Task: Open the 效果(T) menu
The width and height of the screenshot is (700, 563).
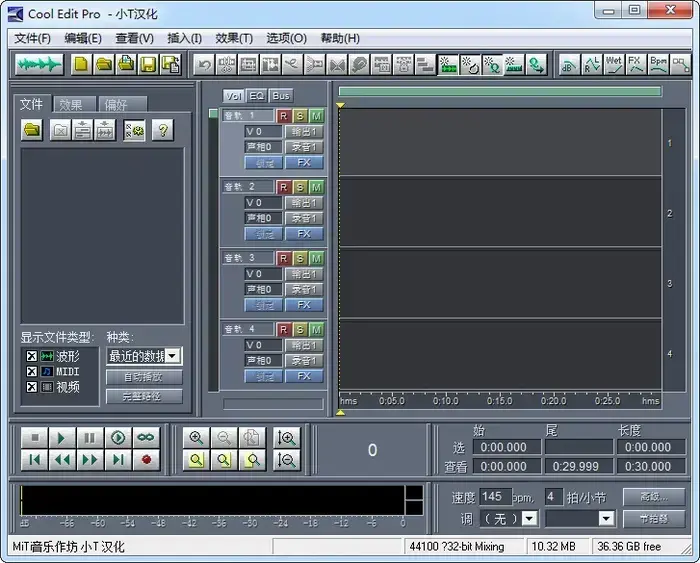Action: [x=234, y=38]
